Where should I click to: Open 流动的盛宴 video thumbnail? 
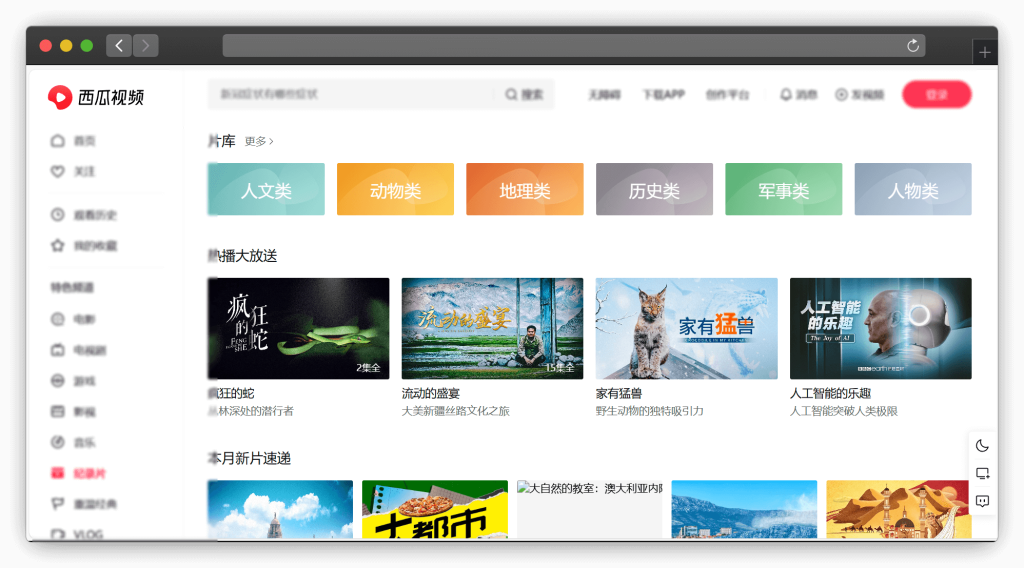pos(492,328)
